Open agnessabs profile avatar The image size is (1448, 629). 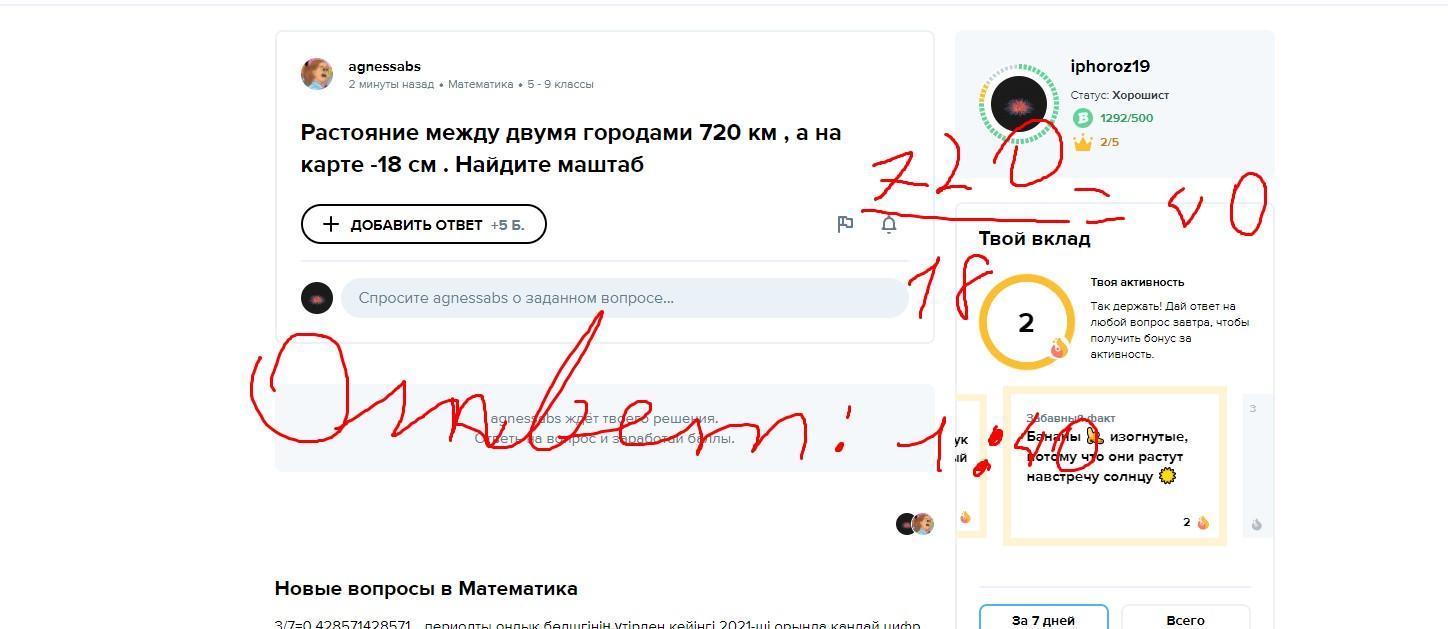[317, 74]
